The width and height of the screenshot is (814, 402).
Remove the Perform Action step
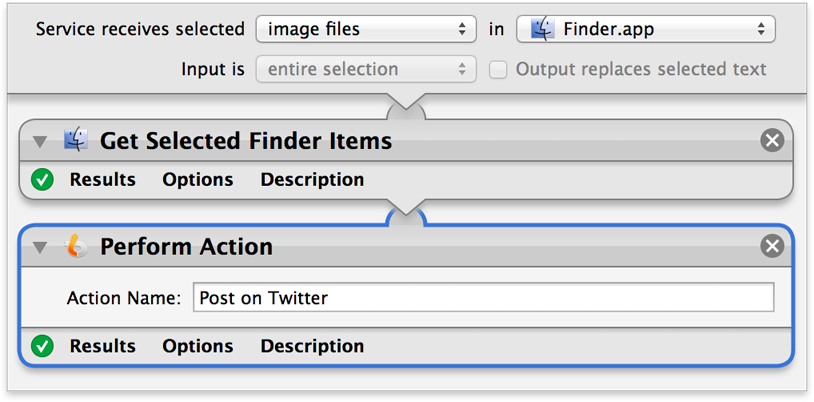[x=772, y=246]
